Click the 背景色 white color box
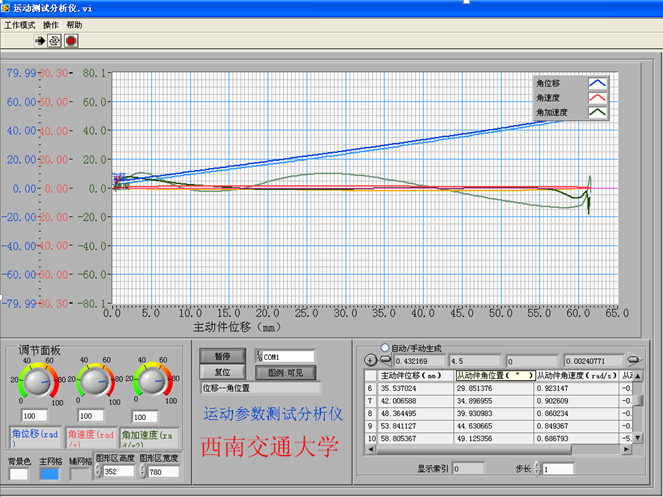The width and height of the screenshot is (663, 497). click(19, 473)
